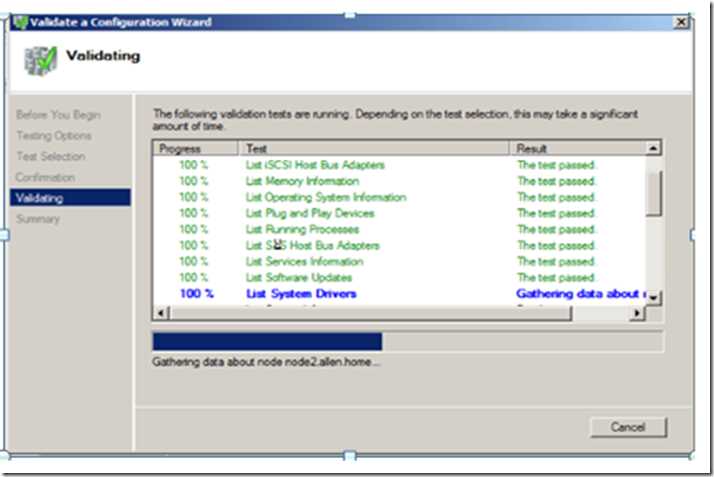Click the Test column header

pyautogui.click(x=373, y=148)
